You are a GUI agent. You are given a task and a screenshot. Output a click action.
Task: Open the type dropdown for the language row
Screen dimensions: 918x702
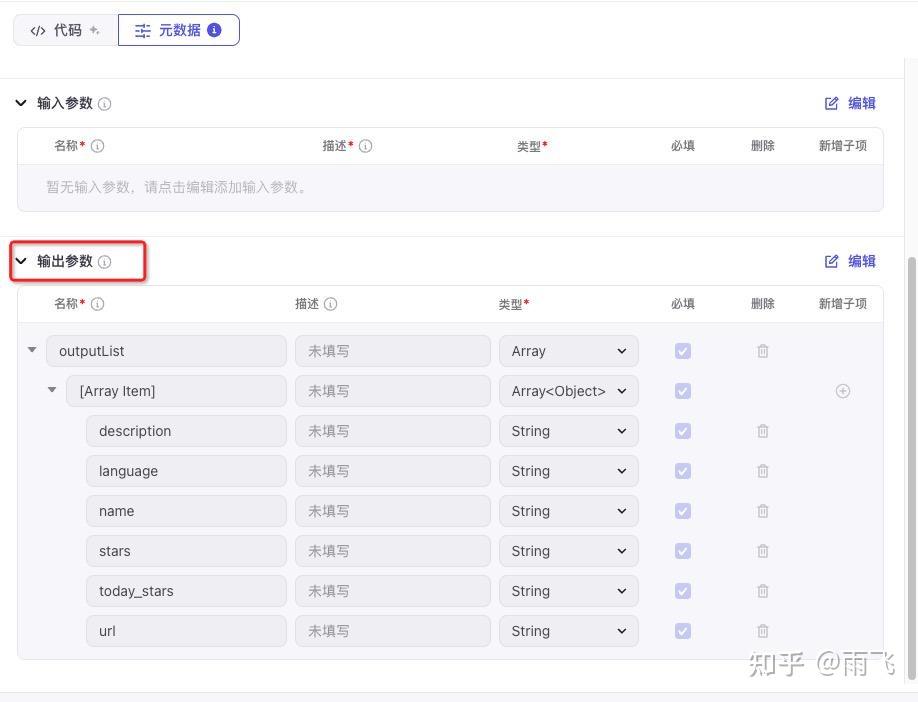point(568,471)
